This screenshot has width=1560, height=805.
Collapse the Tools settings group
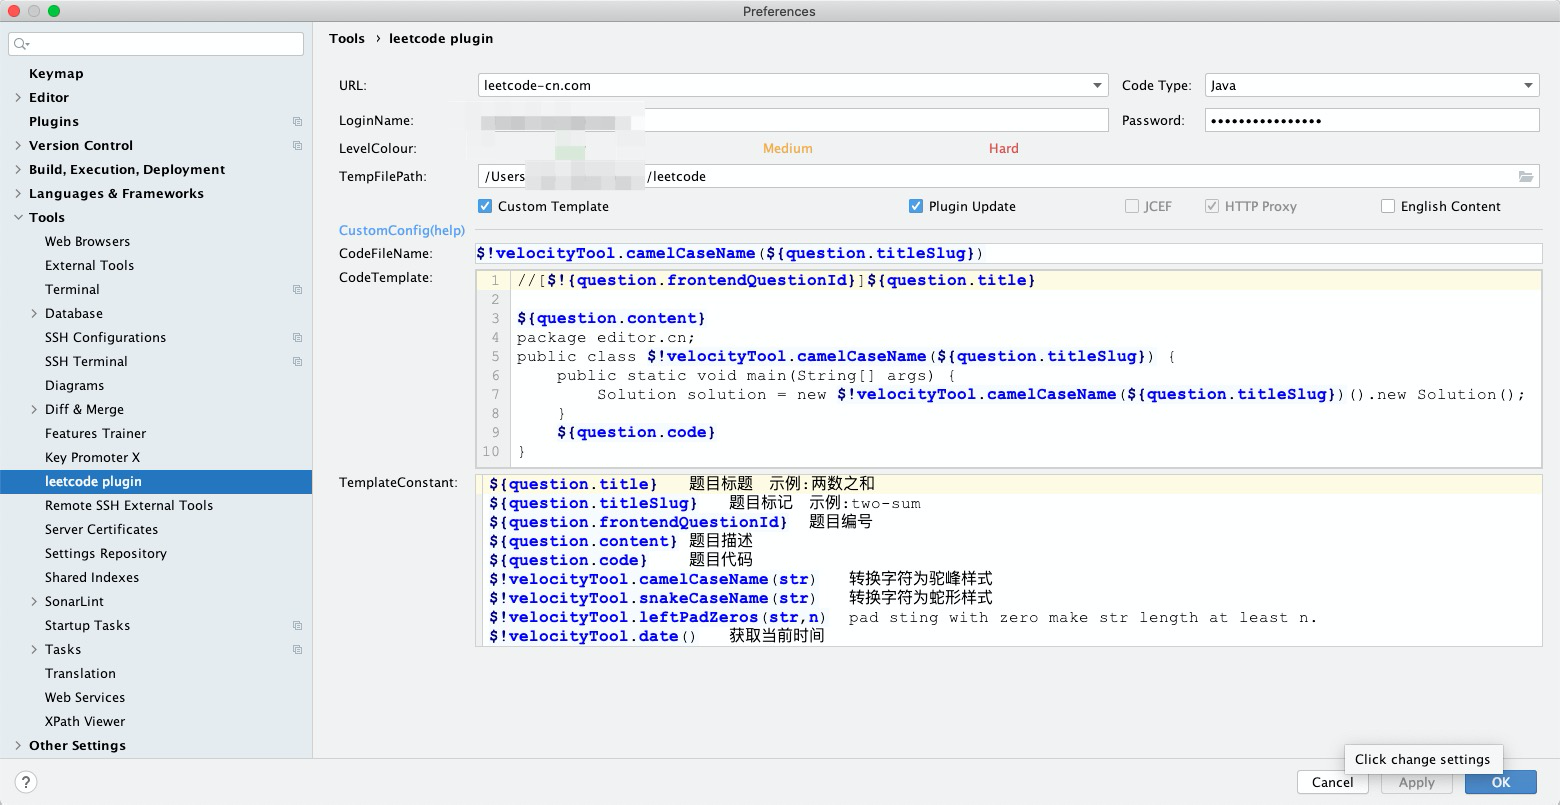click(x=18, y=218)
